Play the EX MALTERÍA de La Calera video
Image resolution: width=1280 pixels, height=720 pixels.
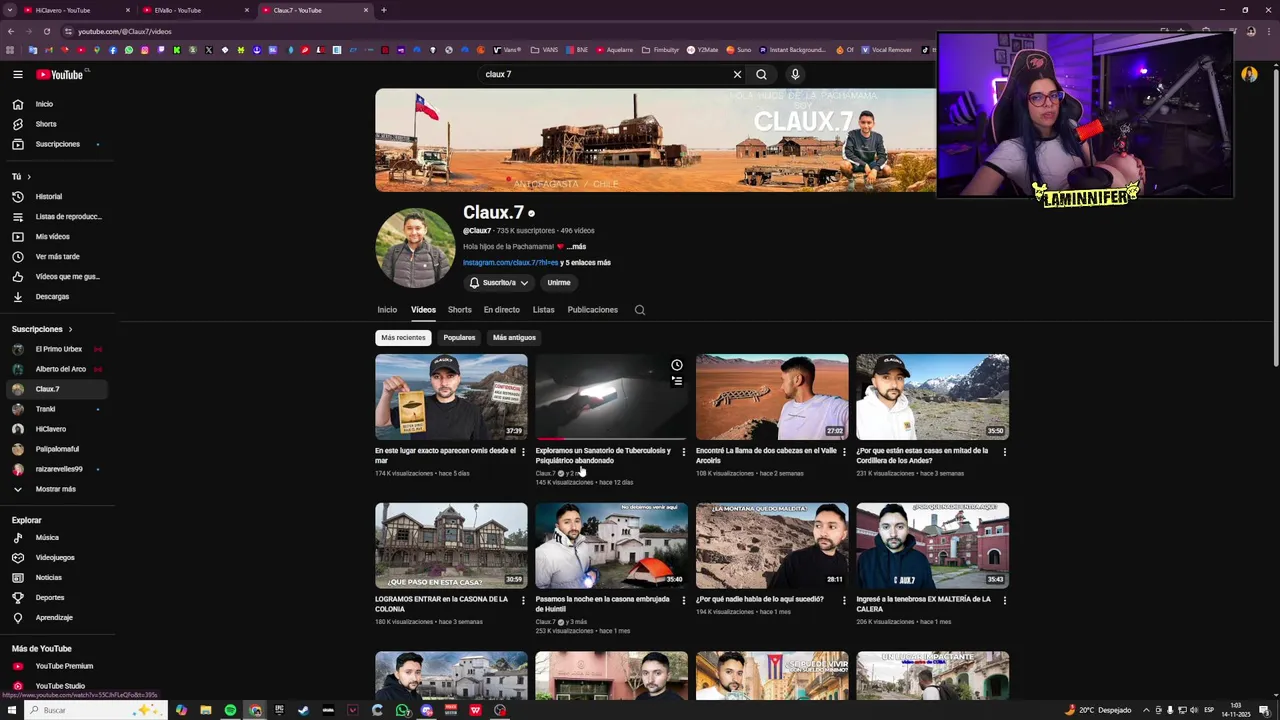click(x=932, y=546)
